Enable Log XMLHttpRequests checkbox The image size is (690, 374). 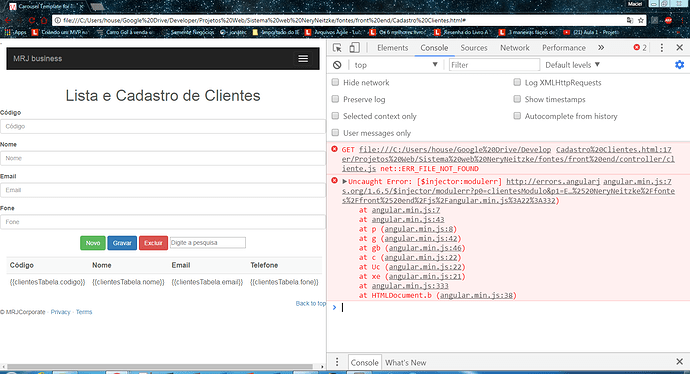[517, 82]
